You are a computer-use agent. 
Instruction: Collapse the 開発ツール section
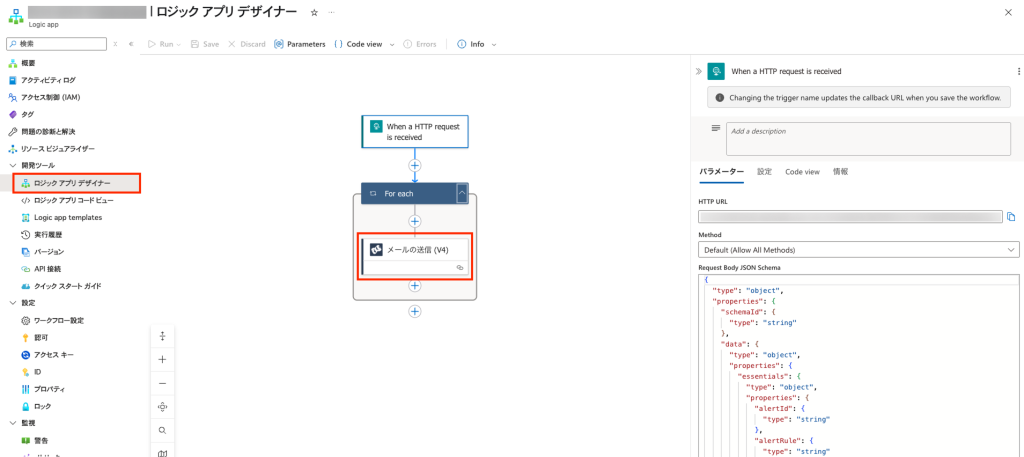point(12,166)
